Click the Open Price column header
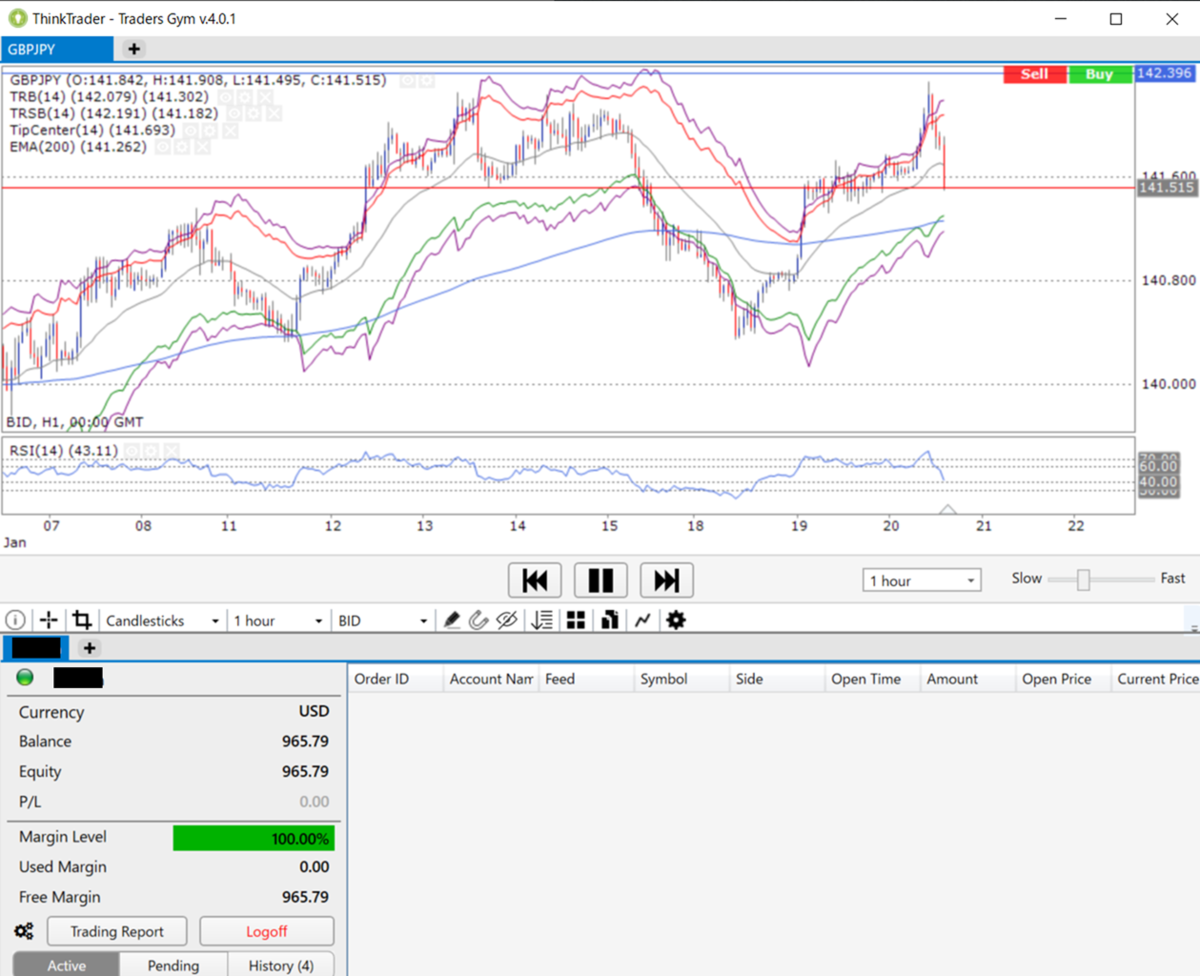The height and width of the screenshot is (976, 1200). click(x=1064, y=679)
